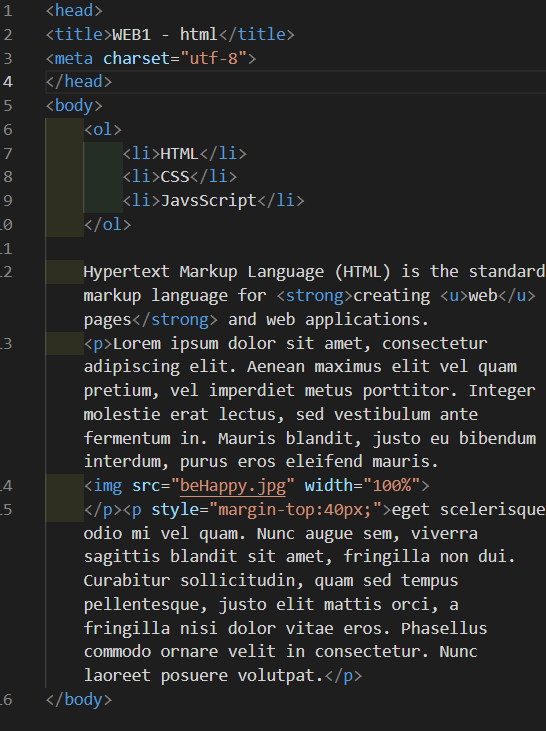Place cursor on the closing </head> tag

pos(79,82)
